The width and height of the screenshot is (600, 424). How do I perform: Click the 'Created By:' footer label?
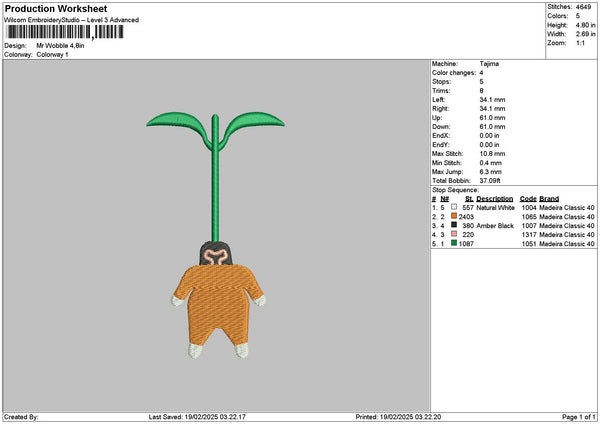[21, 417]
